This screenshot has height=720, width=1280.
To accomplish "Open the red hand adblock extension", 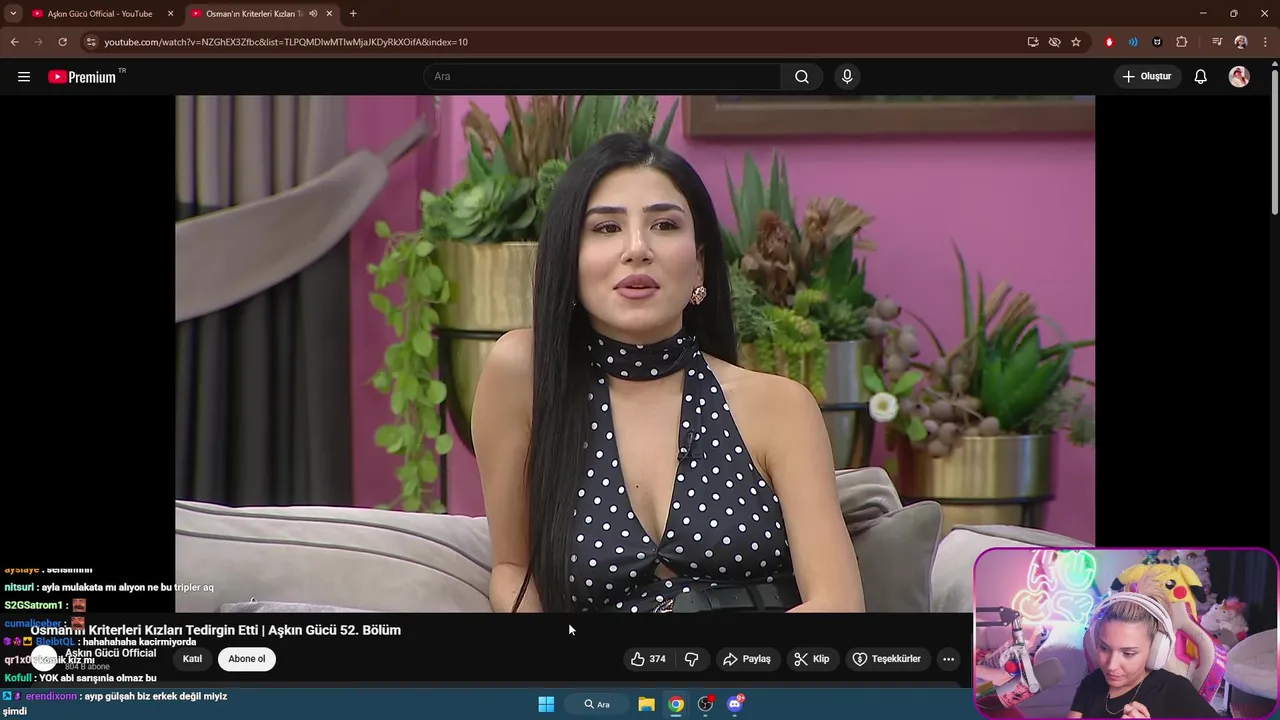I will click(x=1109, y=42).
